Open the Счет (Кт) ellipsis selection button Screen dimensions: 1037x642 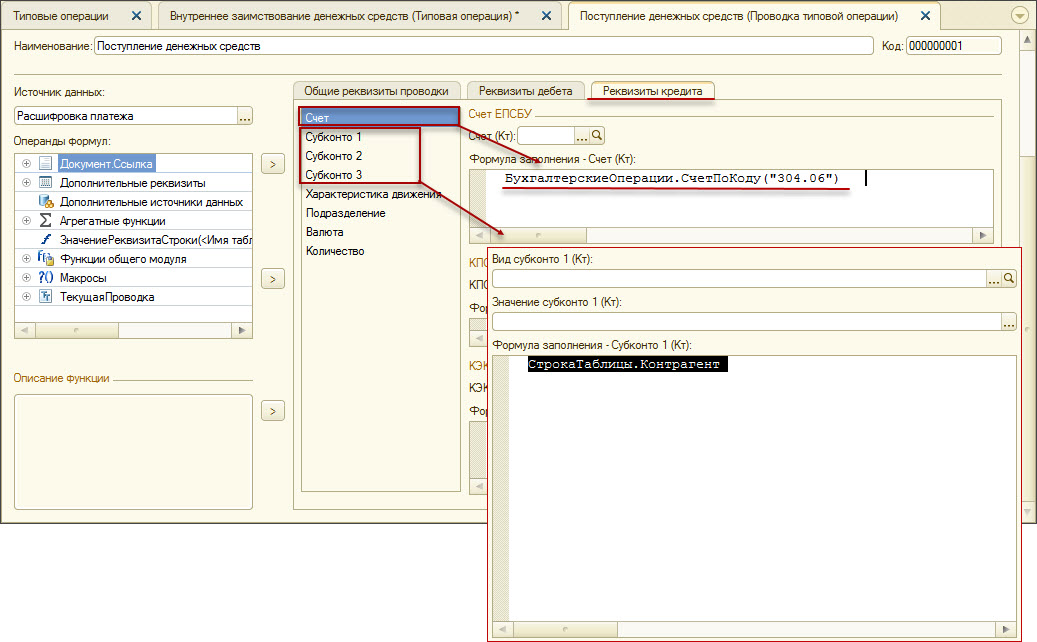coord(582,136)
